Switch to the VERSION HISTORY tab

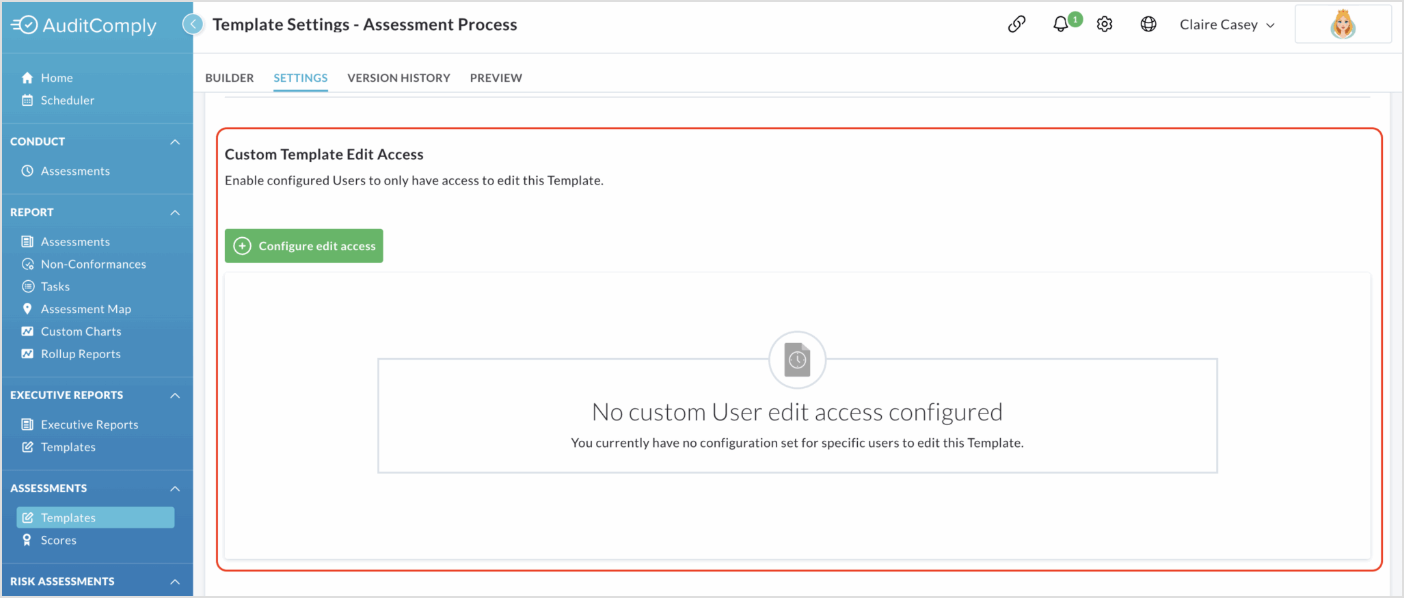(399, 78)
